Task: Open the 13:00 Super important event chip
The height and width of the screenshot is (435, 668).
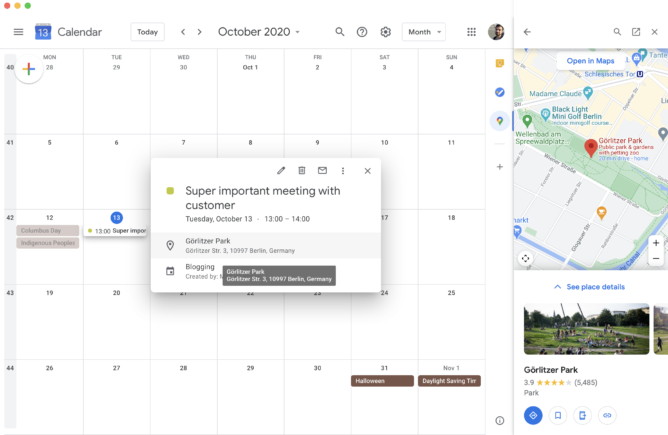Action: click(x=116, y=231)
